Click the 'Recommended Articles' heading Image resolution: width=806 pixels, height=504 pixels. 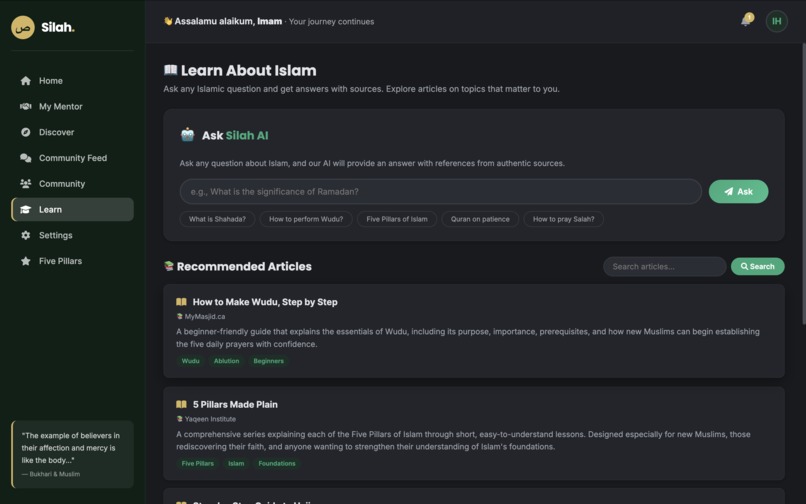click(x=244, y=266)
